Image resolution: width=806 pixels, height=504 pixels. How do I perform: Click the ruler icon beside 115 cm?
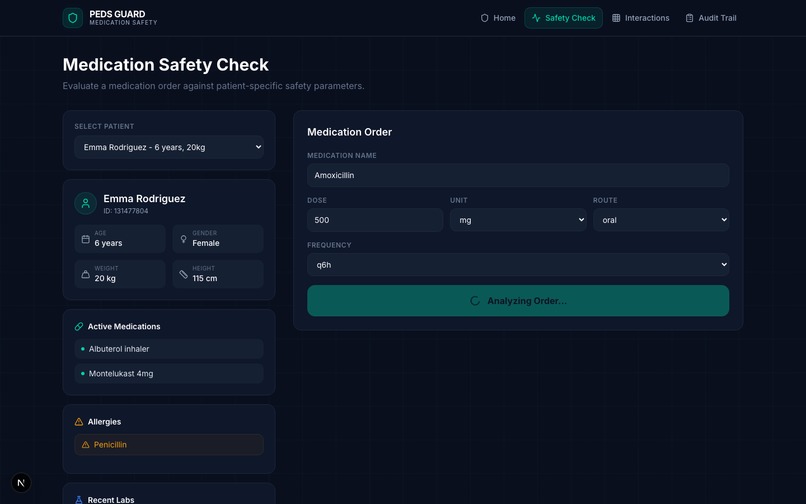pyautogui.click(x=184, y=274)
